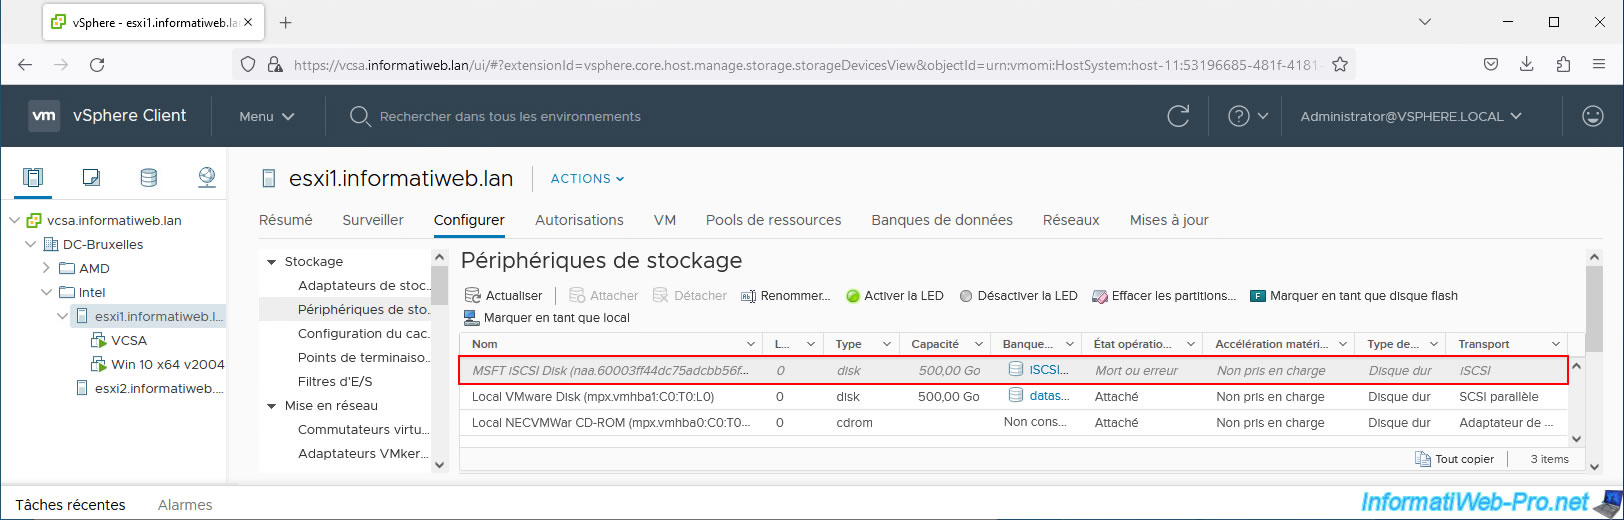Open the Transport column filter dropdown
The height and width of the screenshot is (520, 1624).
[x=1555, y=344]
